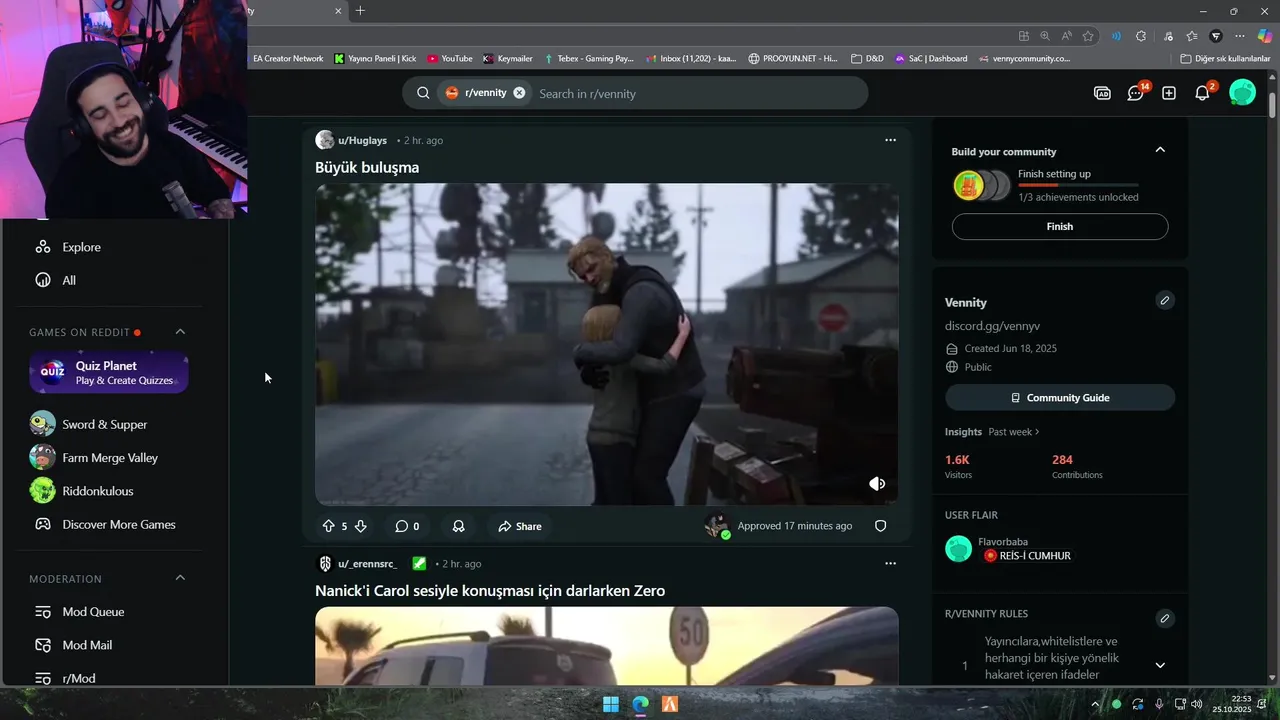Open u/_erennsrc_ profile

click(x=367, y=564)
